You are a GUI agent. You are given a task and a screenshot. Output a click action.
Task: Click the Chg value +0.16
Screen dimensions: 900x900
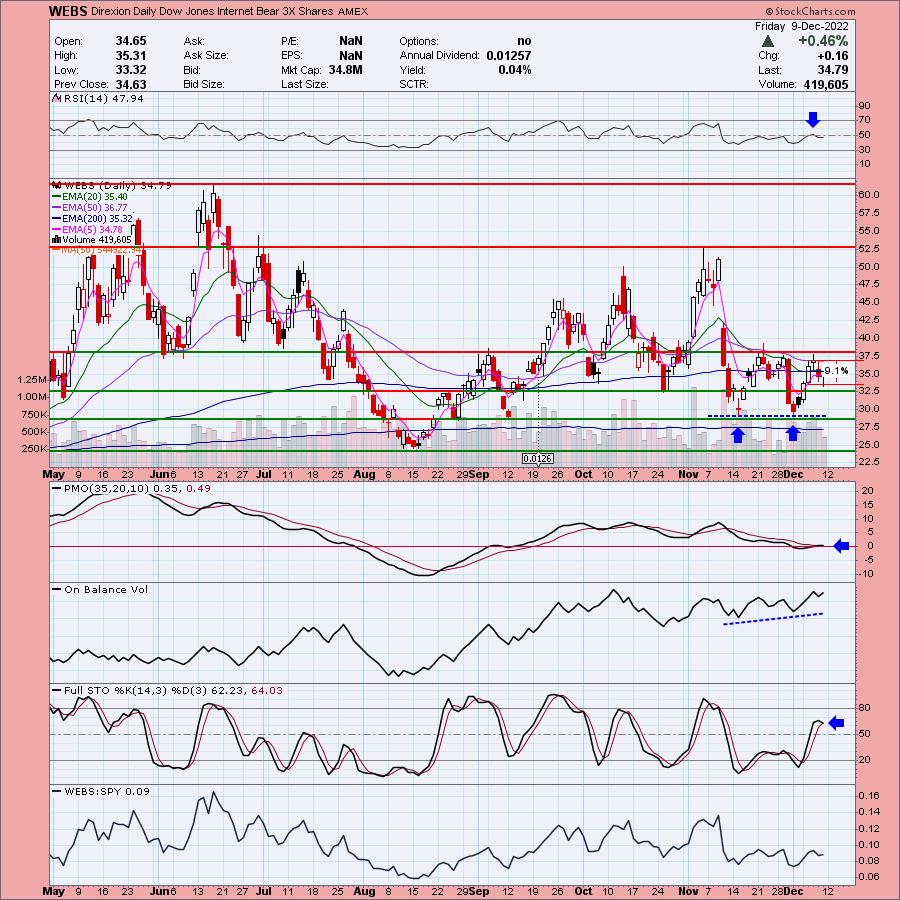[x=834, y=55]
